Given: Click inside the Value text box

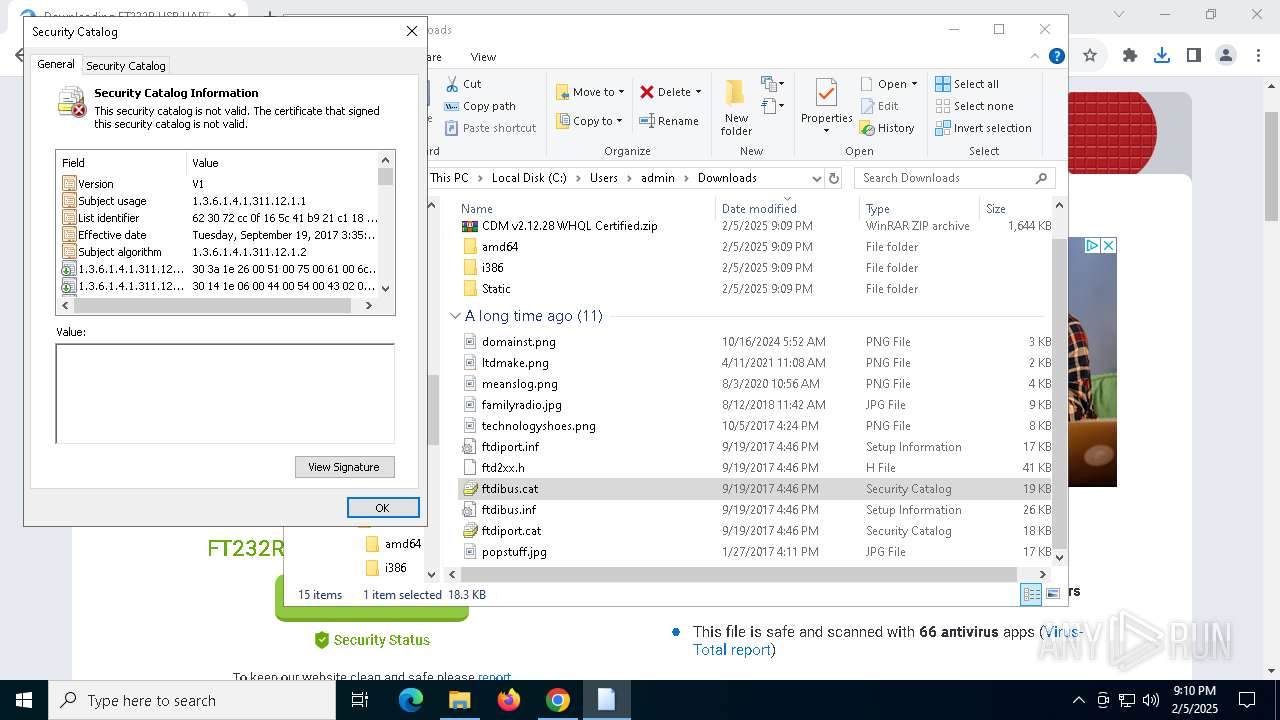Looking at the screenshot, I should coord(225,393).
